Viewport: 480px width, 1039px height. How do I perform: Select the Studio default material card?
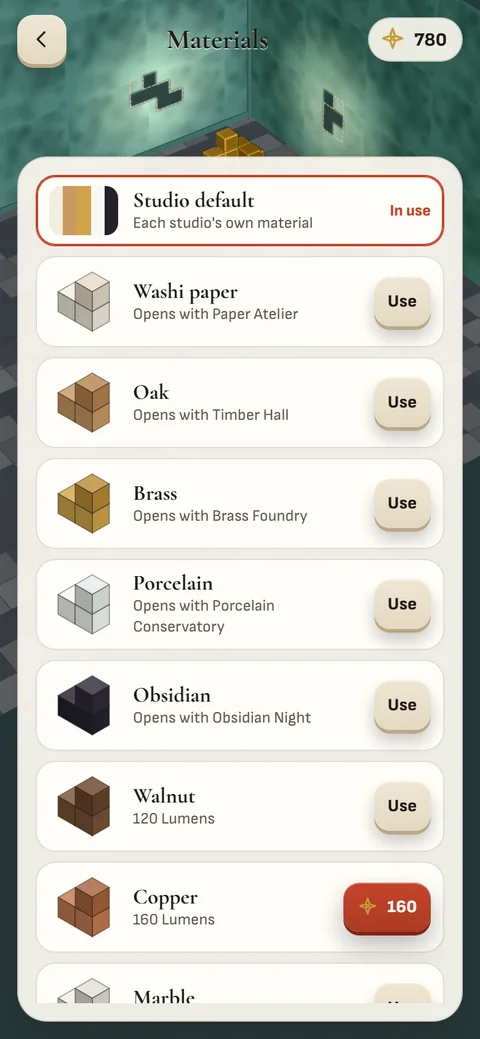[240, 211]
